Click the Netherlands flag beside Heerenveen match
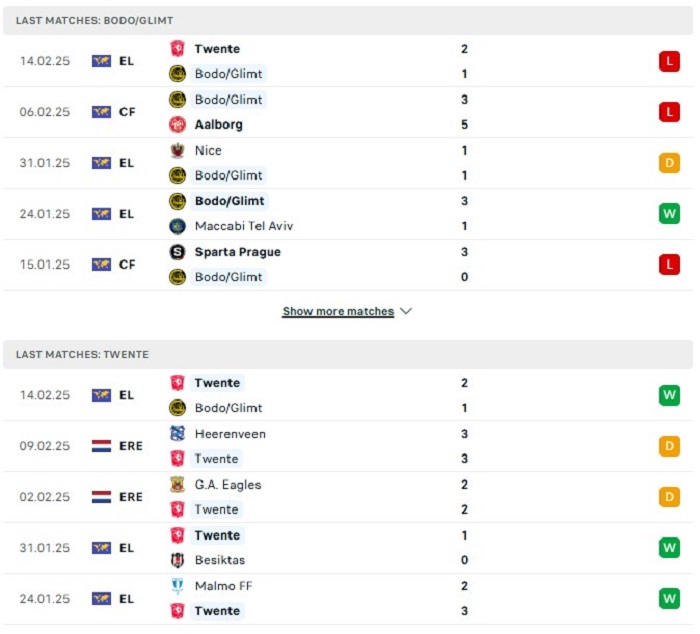The width and height of the screenshot is (700, 634). tap(101, 446)
